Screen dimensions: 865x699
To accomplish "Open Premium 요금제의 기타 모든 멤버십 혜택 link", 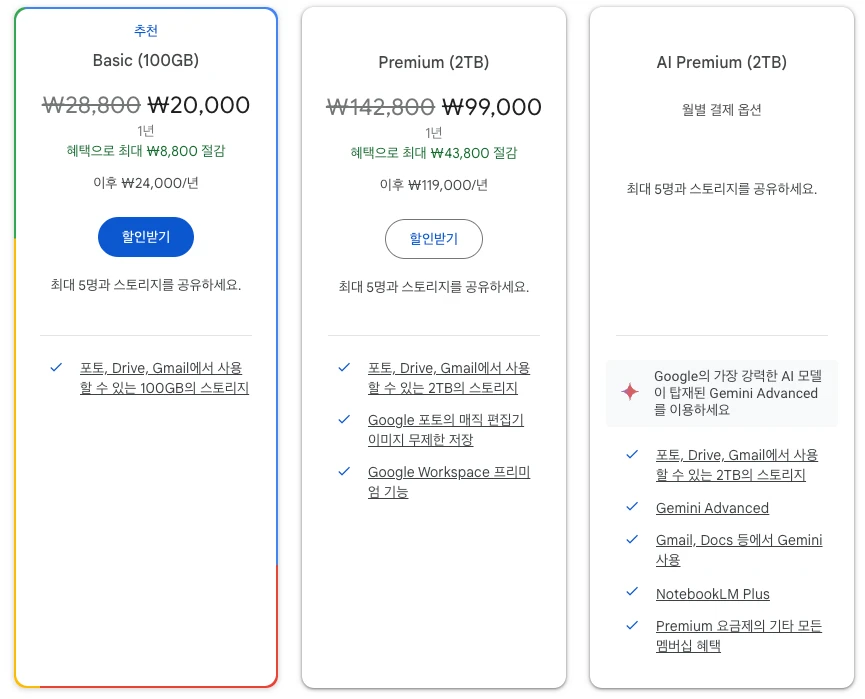I will click(x=739, y=636).
